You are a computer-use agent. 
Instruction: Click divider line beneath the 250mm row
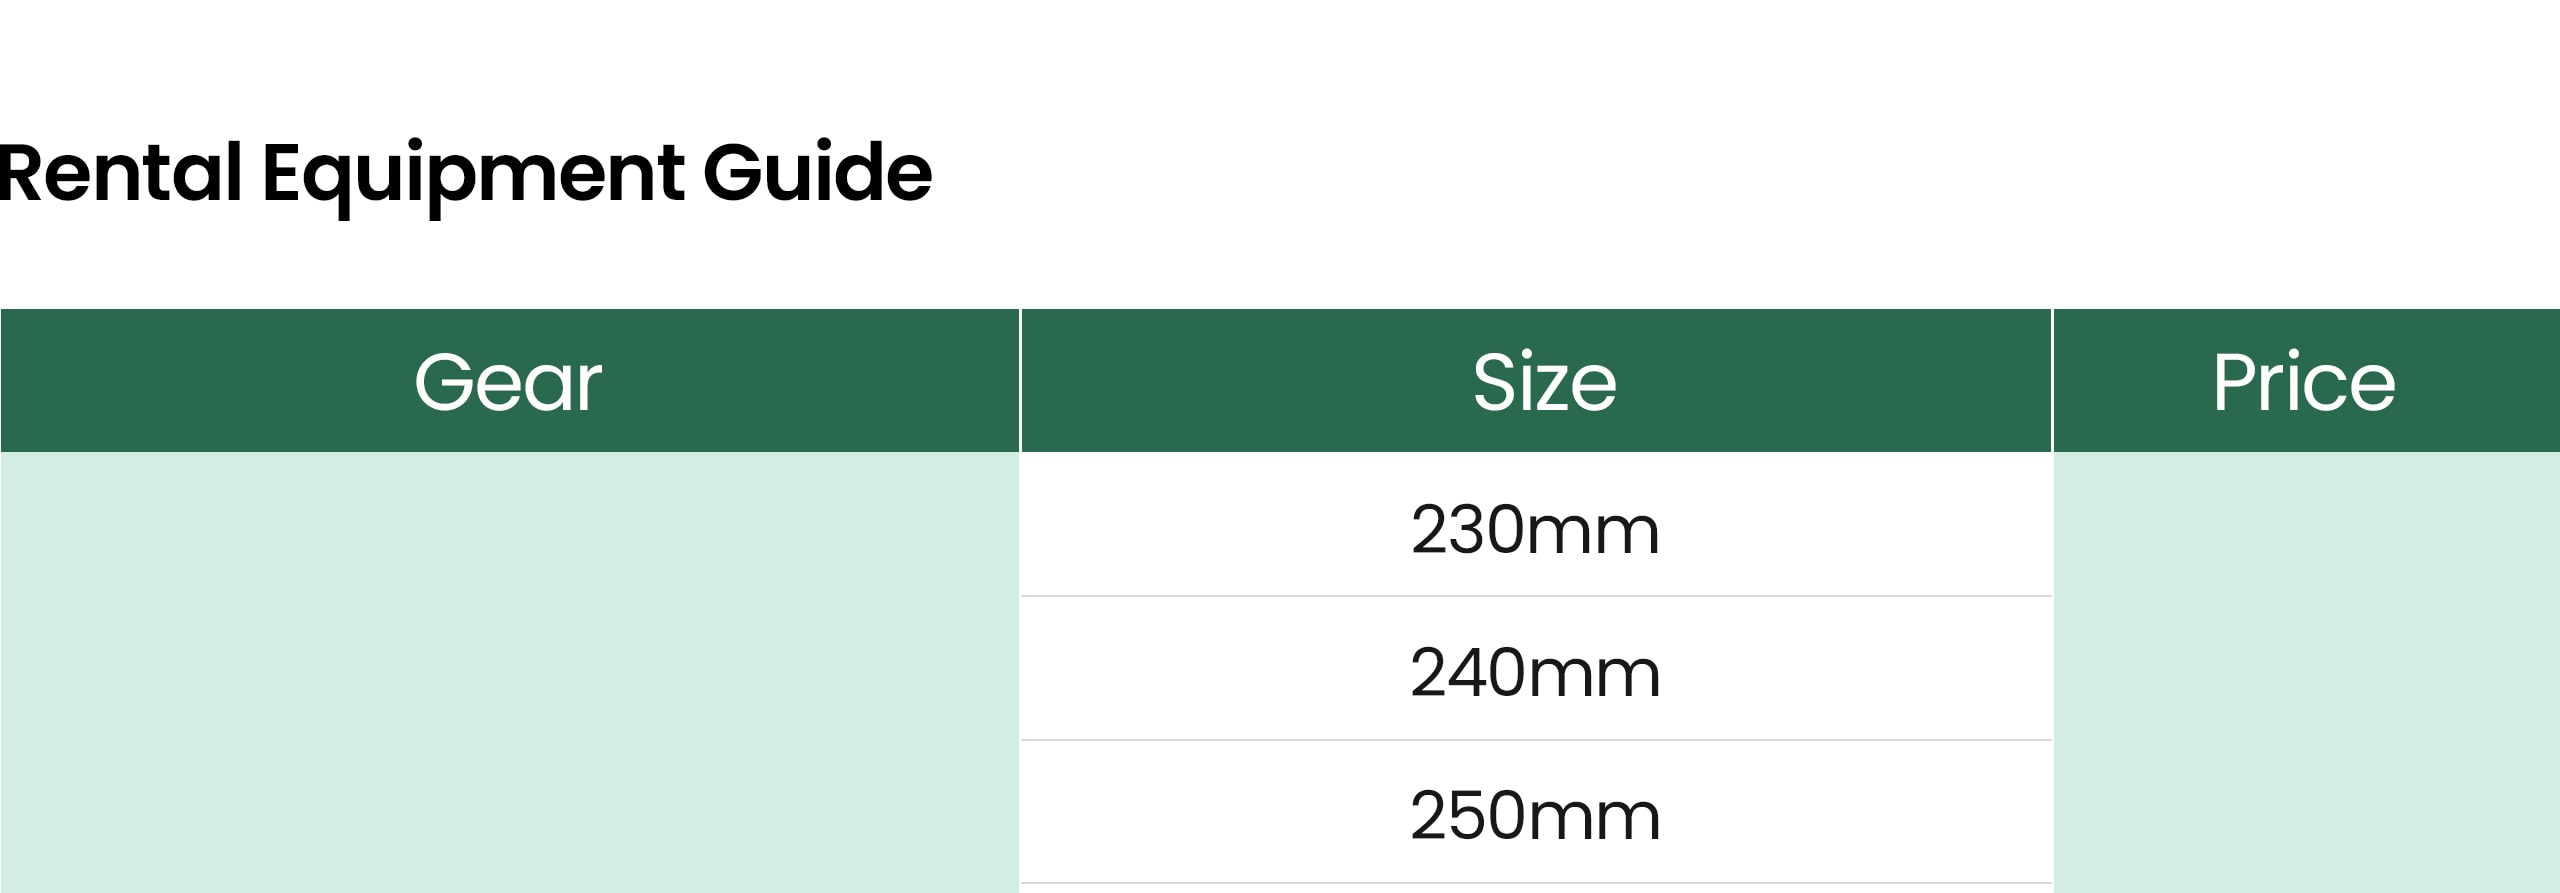(1536, 883)
